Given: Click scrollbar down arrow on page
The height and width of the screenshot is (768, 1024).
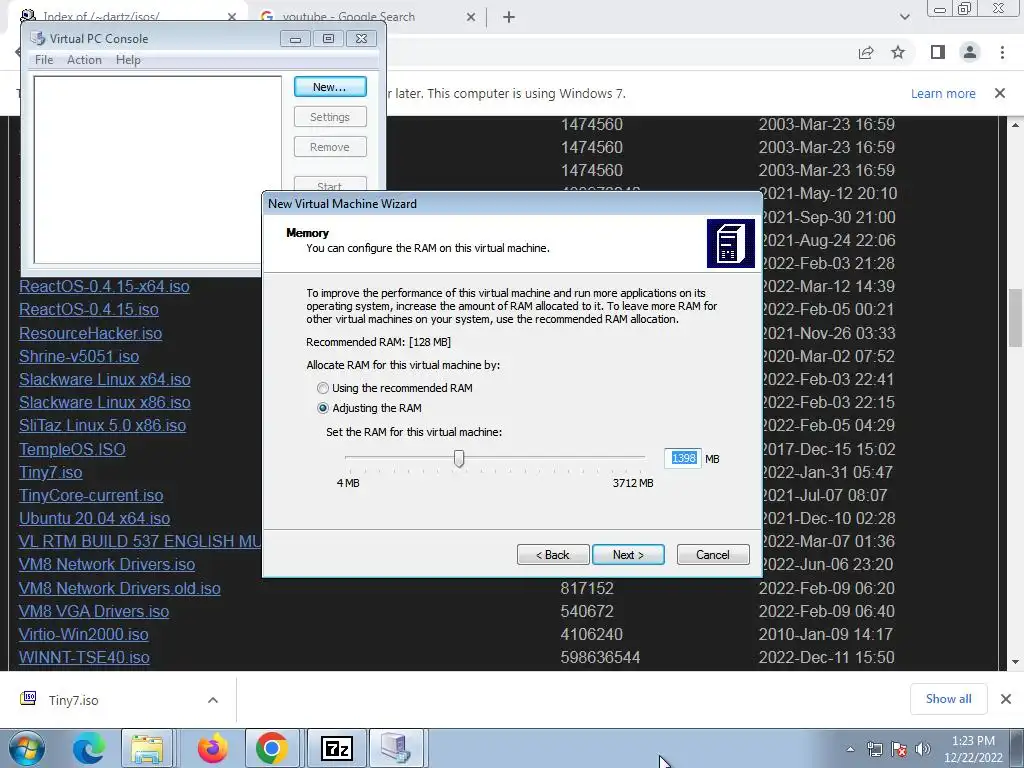Looking at the screenshot, I should tap(1015, 662).
